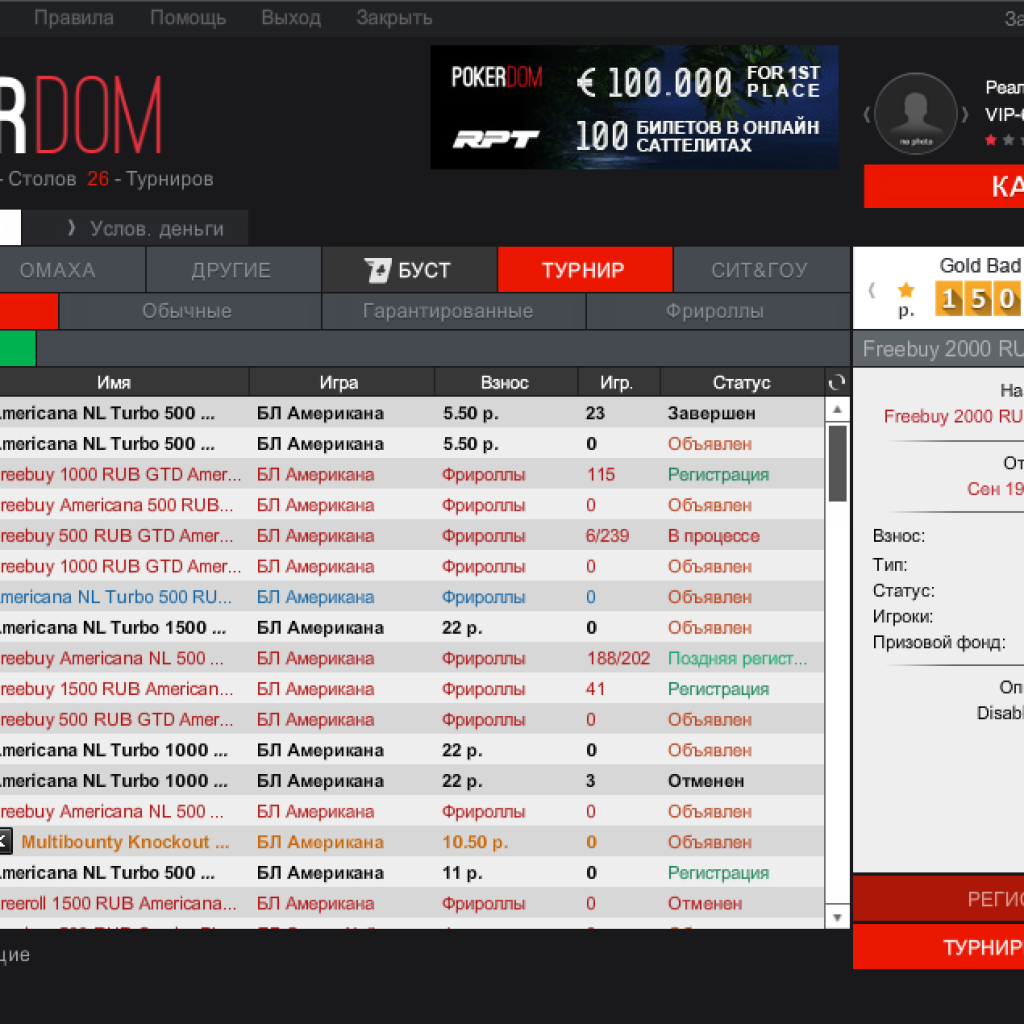The width and height of the screenshot is (1024, 1024).
Task: Select the 188/202 Поздняя регист row
Action: [x=412, y=658]
